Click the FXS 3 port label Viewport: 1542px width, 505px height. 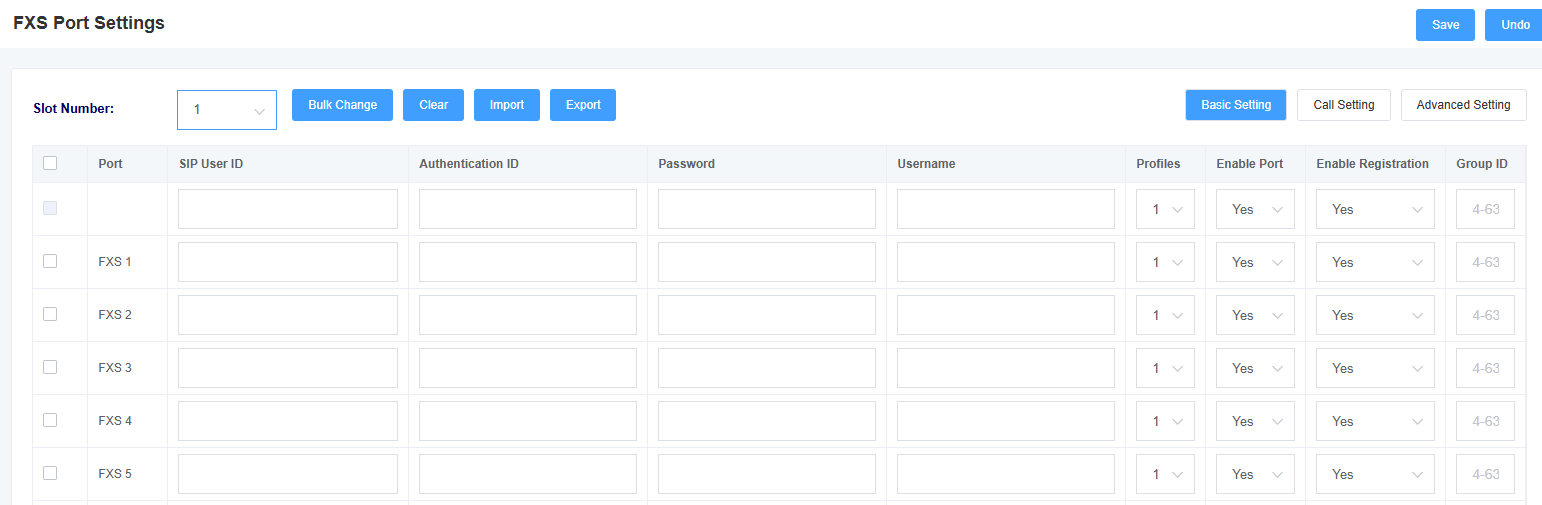pos(115,368)
